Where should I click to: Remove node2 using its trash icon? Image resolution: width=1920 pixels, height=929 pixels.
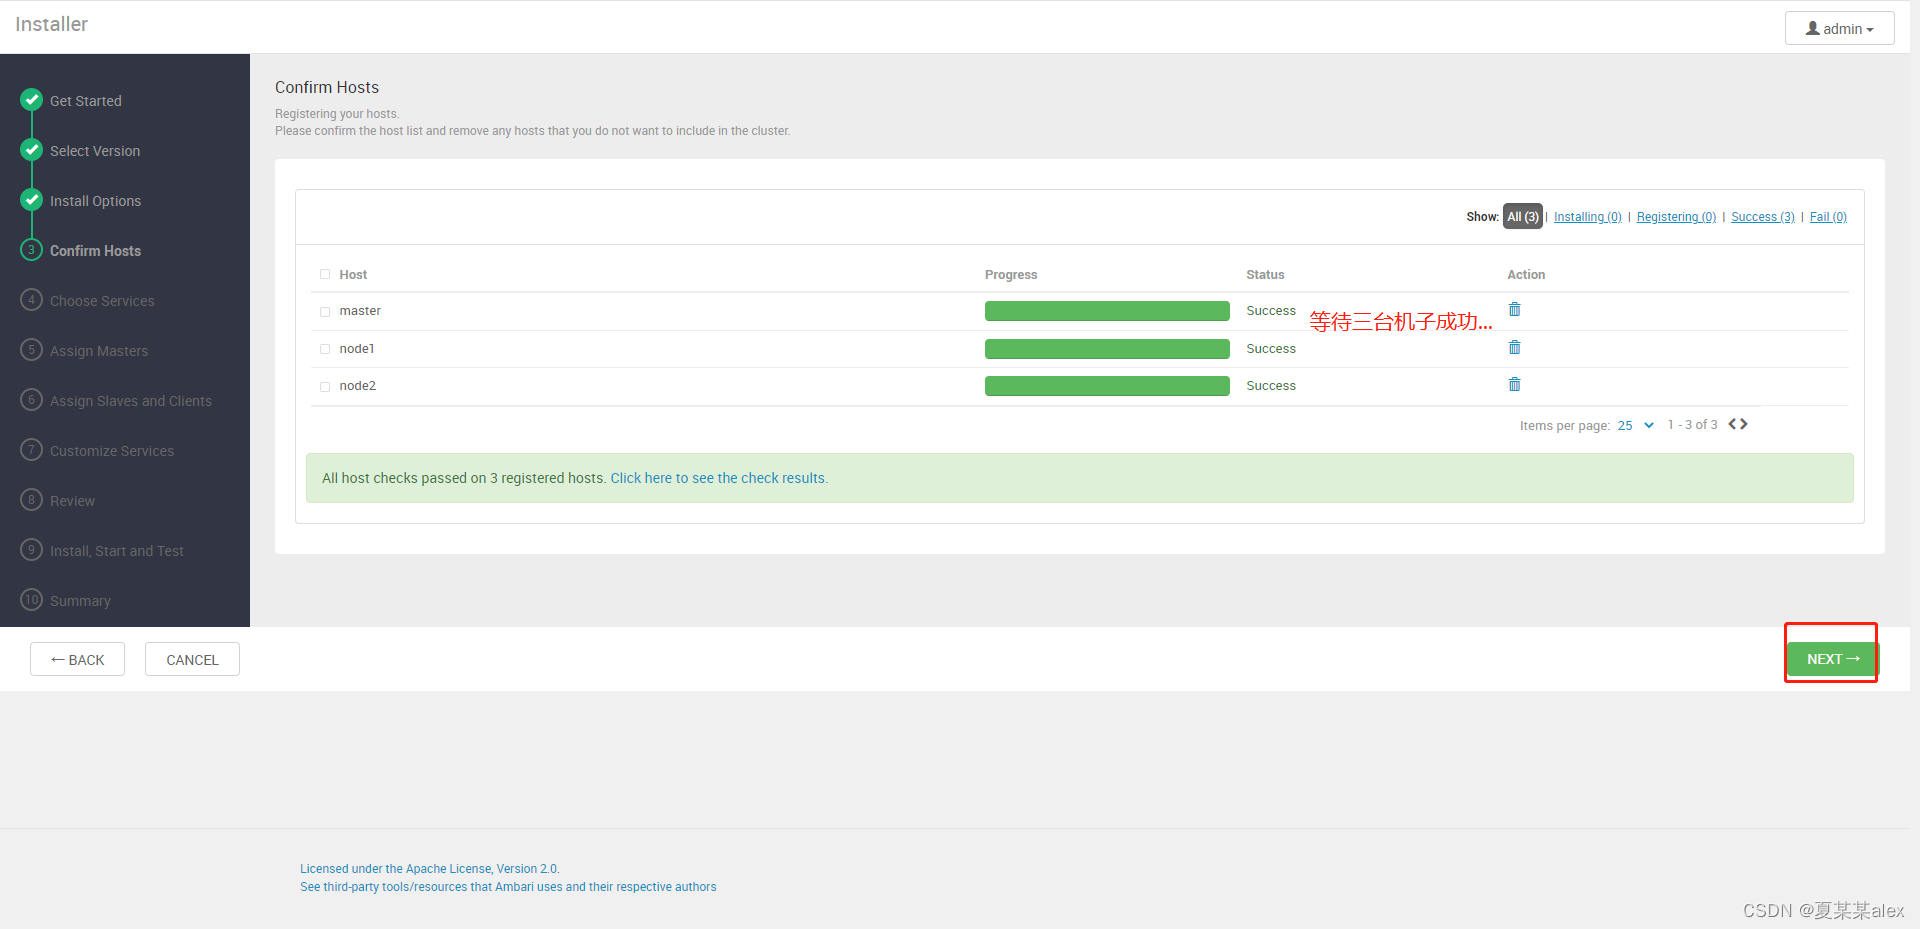pos(1514,385)
